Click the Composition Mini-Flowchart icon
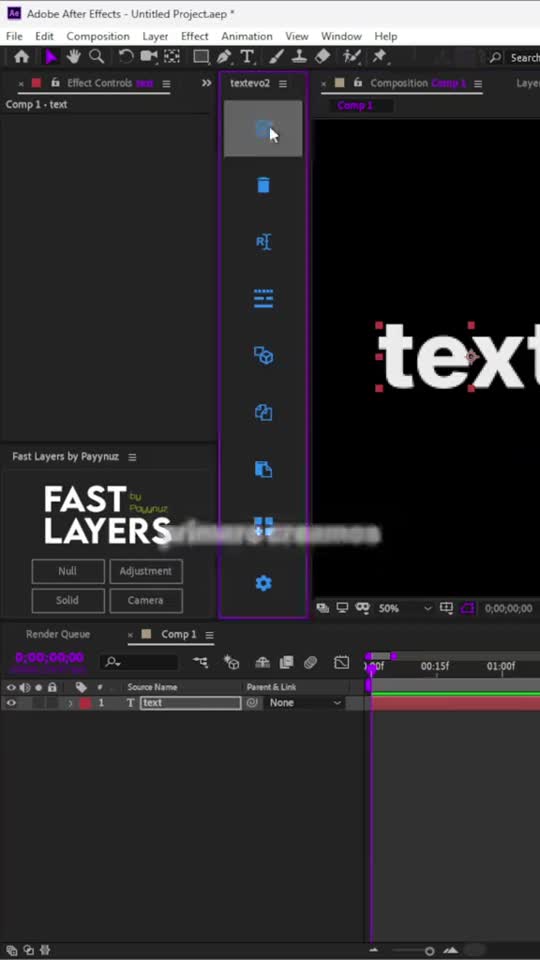540x960 pixels. pos(200,662)
